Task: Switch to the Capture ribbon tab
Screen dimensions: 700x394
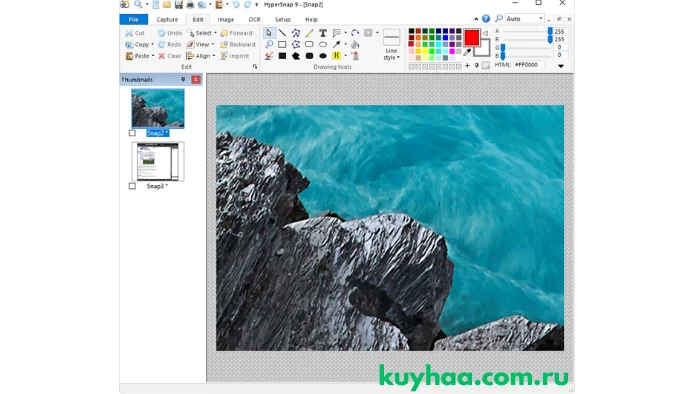Action: pos(167,20)
